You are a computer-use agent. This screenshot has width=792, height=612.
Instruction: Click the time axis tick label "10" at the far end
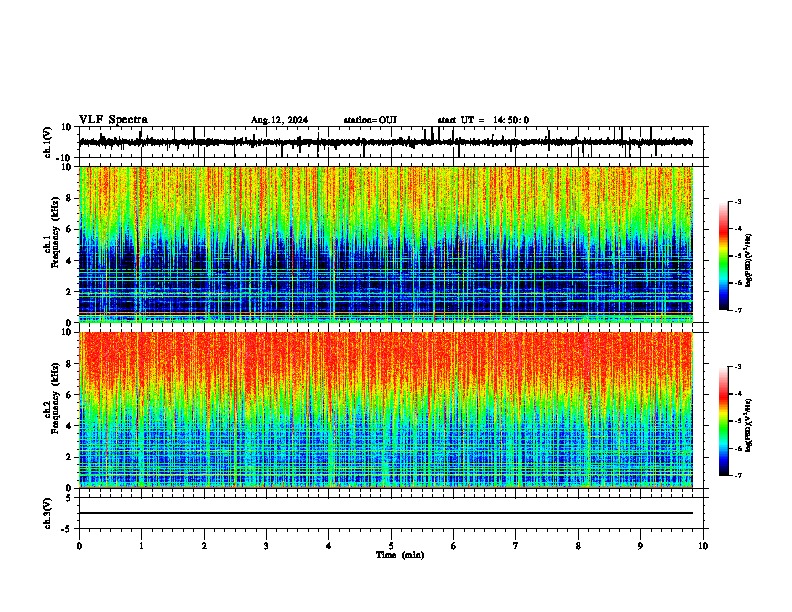click(703, 546)
